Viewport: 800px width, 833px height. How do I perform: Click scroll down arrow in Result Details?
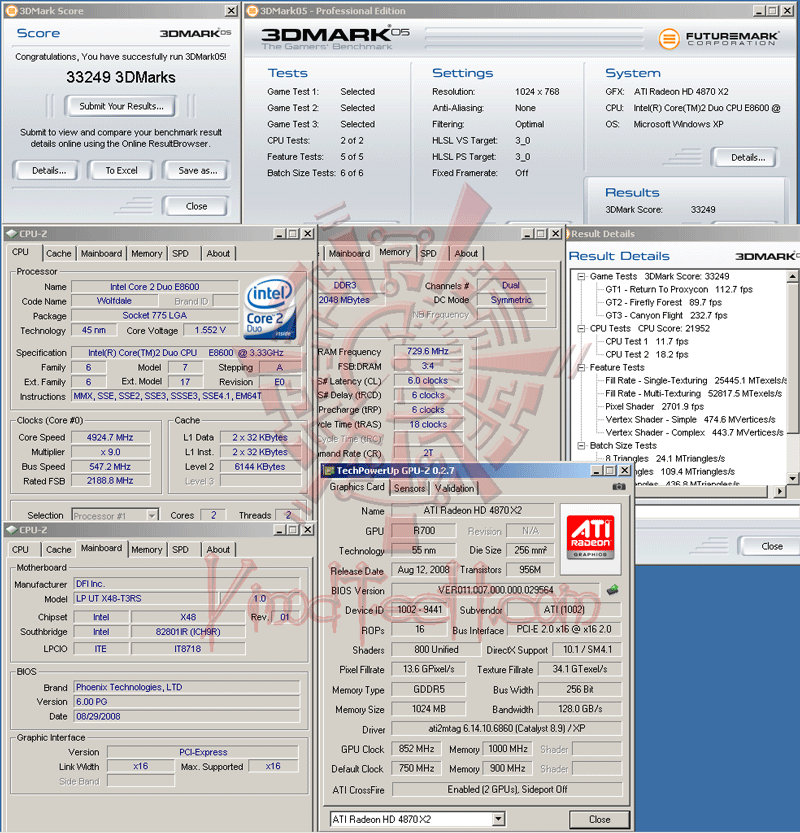tap(792, 478)
